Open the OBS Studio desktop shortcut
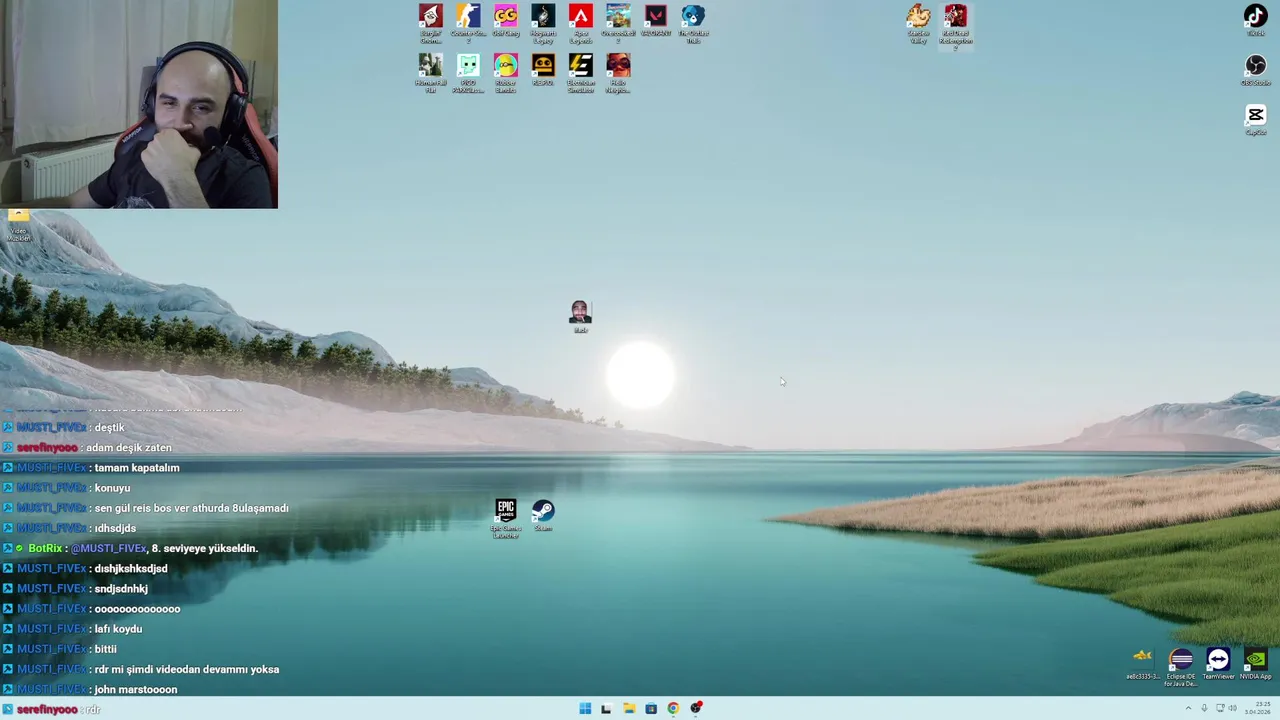The image size is (1280, 720). click(x=1256, y=72)
